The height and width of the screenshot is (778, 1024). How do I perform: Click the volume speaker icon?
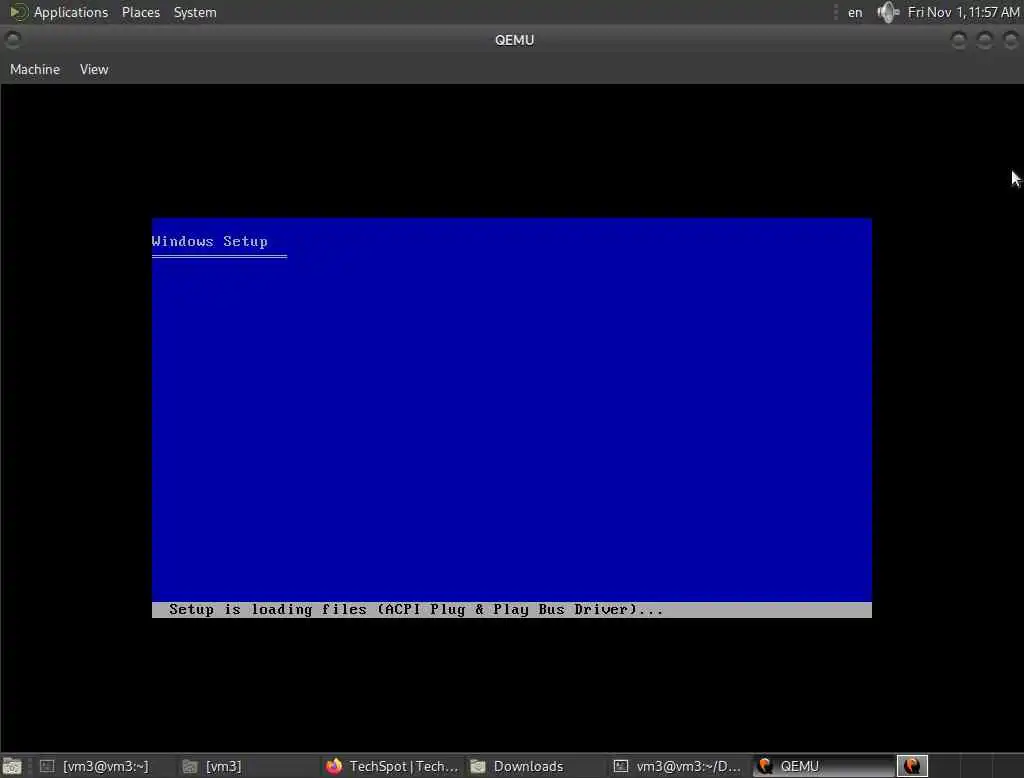click(888, 12)
